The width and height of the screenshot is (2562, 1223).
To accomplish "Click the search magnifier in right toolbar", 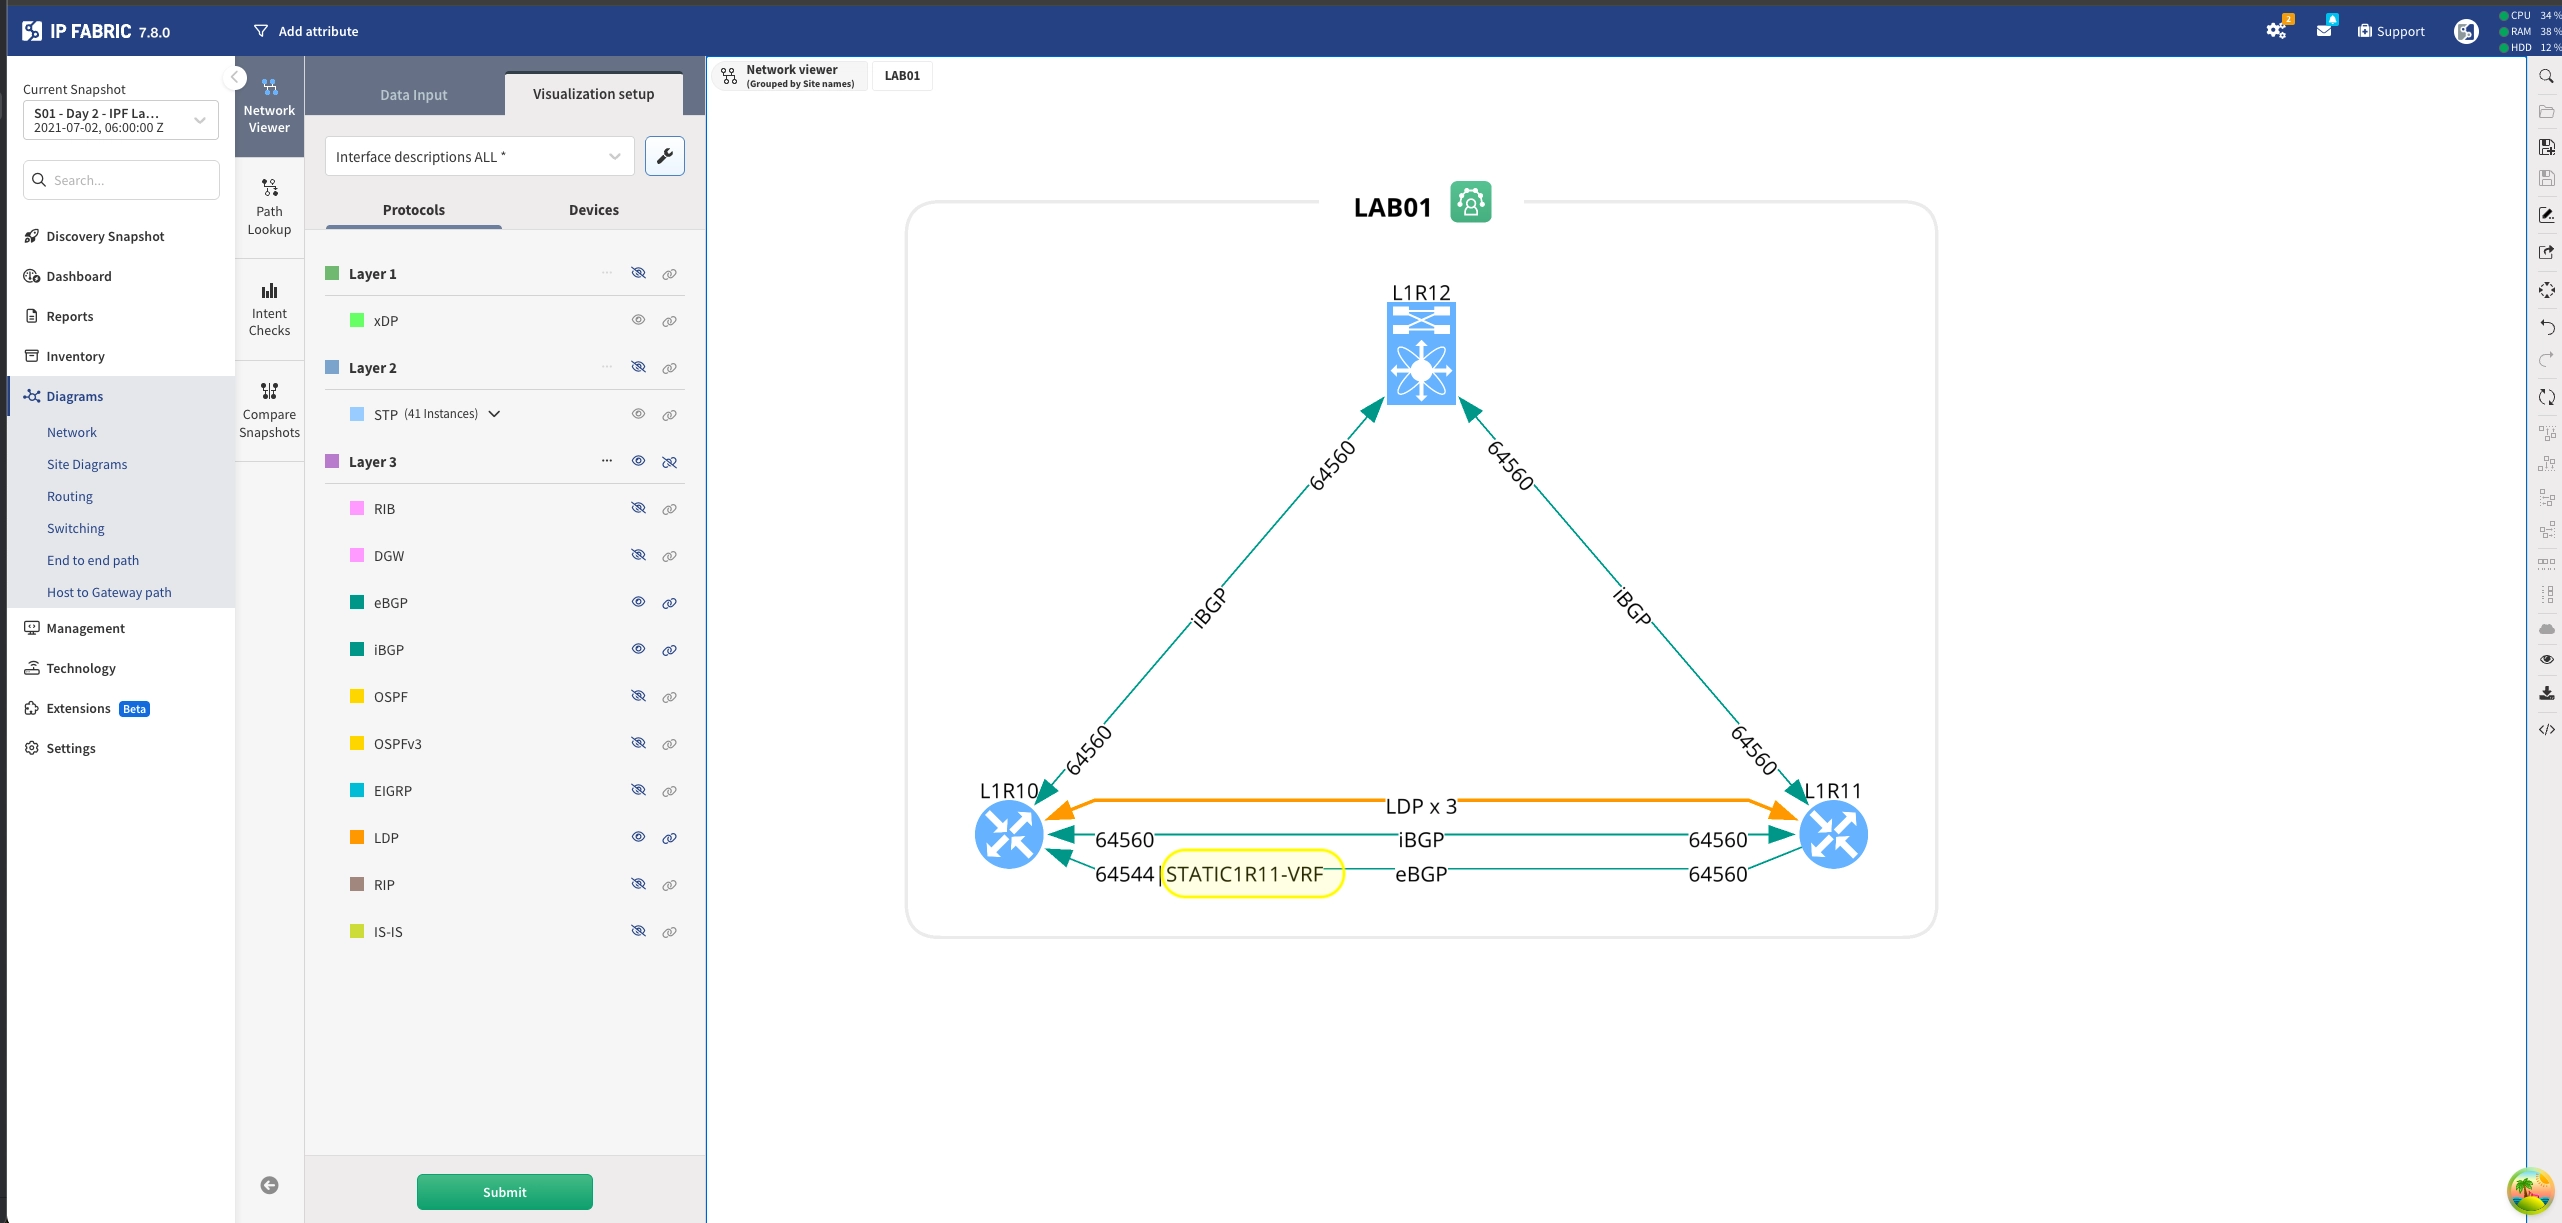I will (2546, 77).
